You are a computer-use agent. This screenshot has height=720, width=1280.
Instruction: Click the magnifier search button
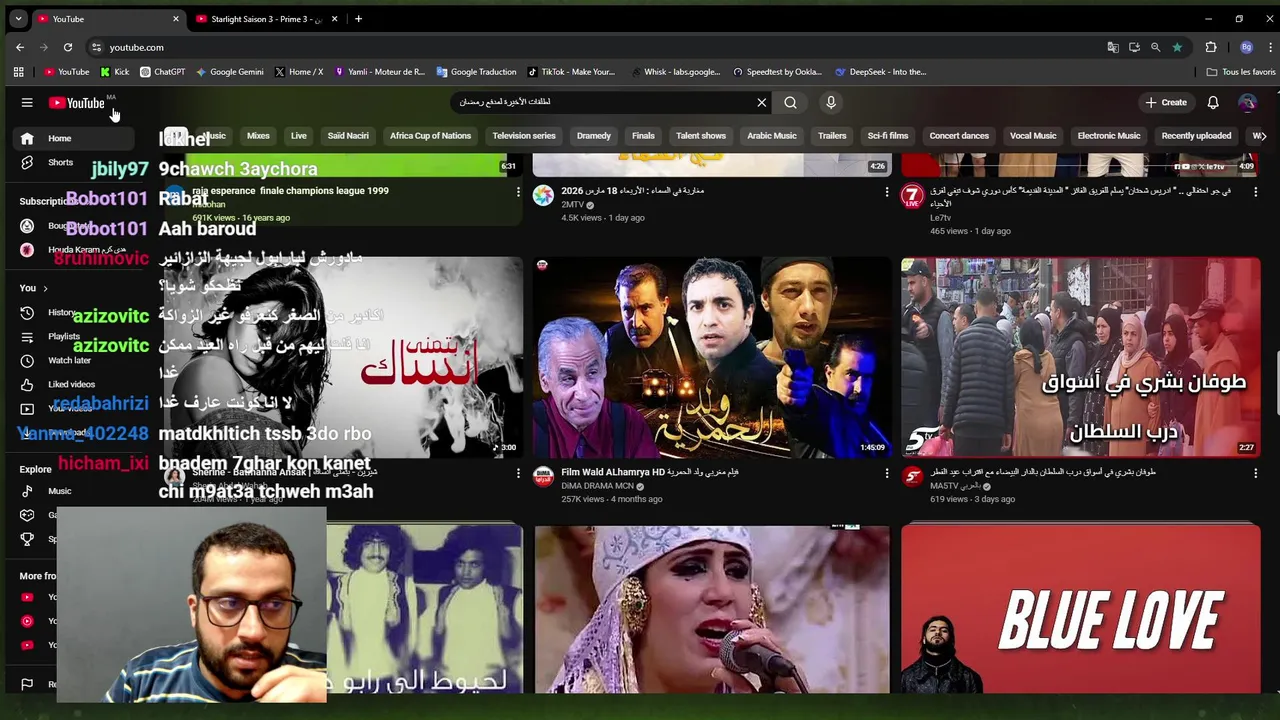(790, 102)
